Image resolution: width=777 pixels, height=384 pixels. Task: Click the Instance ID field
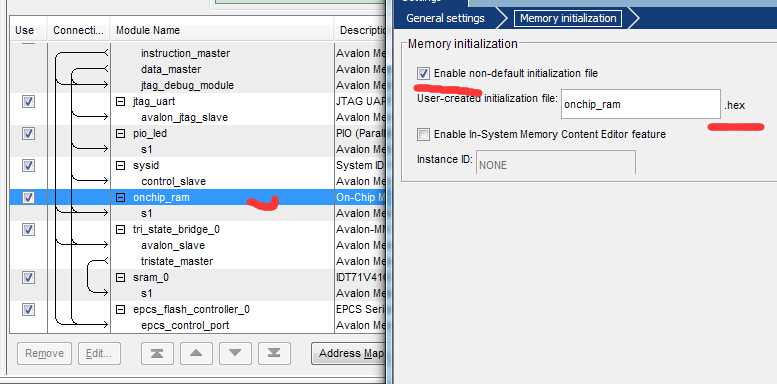click(x=555, y=164)
